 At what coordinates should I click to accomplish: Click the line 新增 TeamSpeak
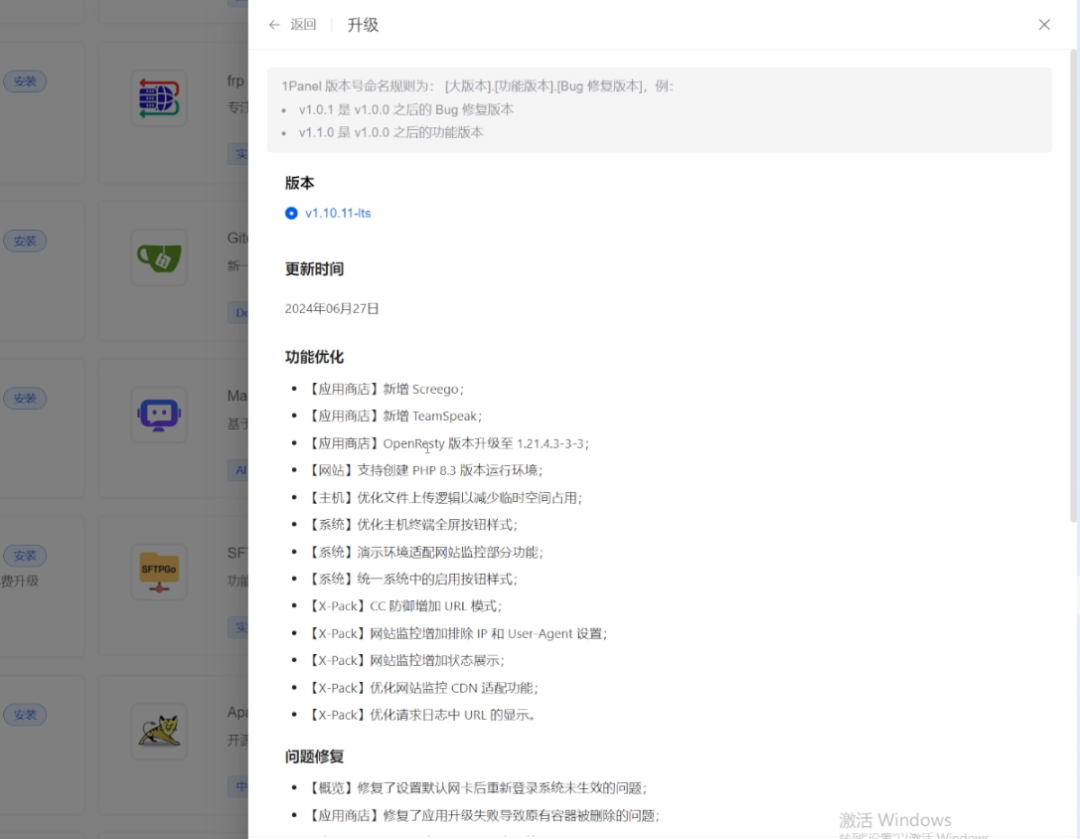[394, 416]
